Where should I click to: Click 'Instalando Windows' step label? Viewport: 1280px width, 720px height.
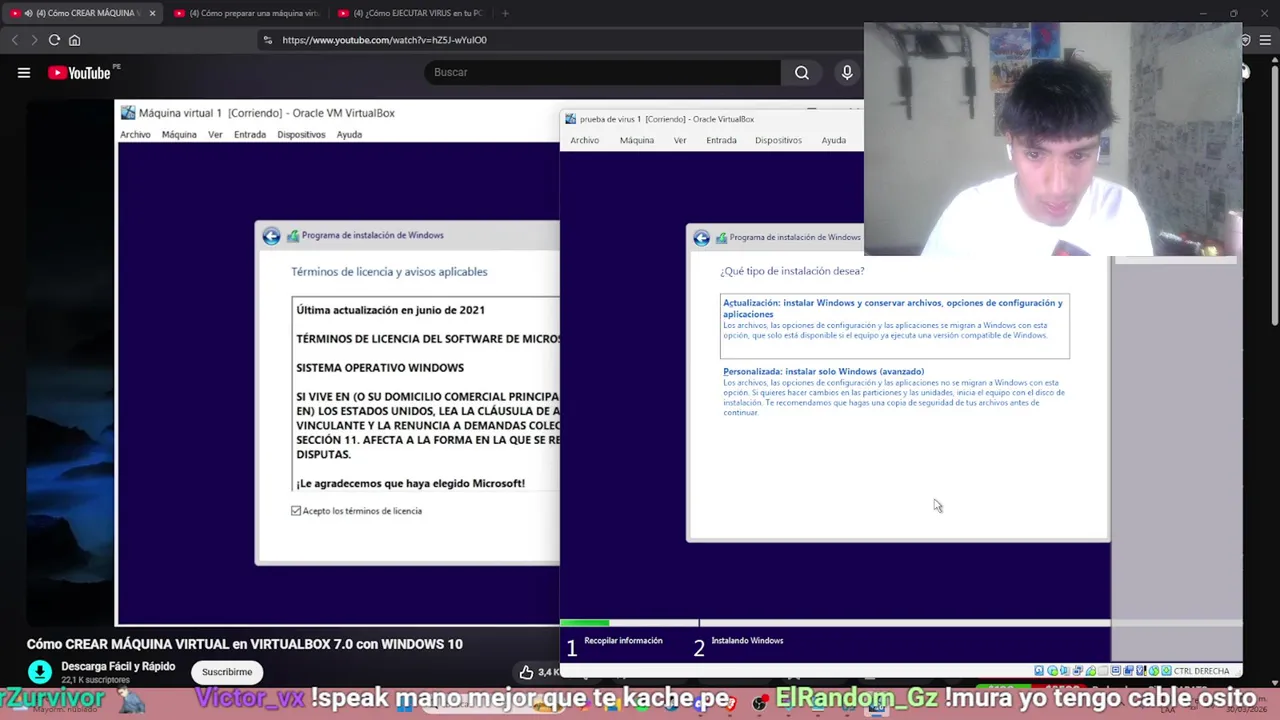click(x=747, y=641)
